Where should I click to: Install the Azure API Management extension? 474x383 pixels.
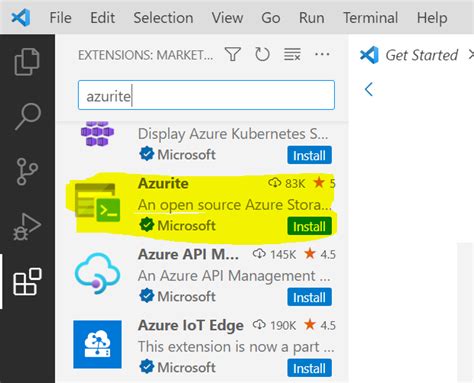click(x=309, y=297)
